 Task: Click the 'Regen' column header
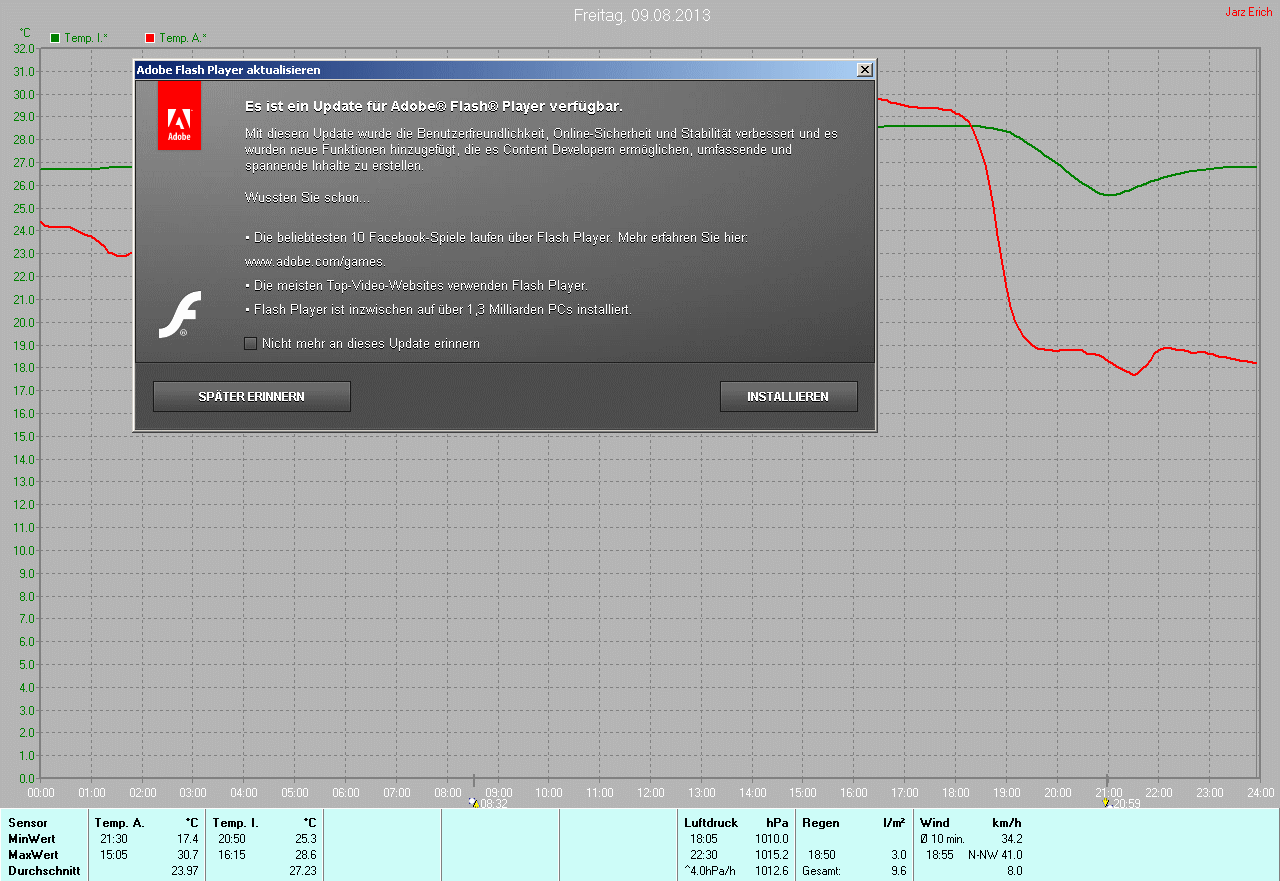819,823
